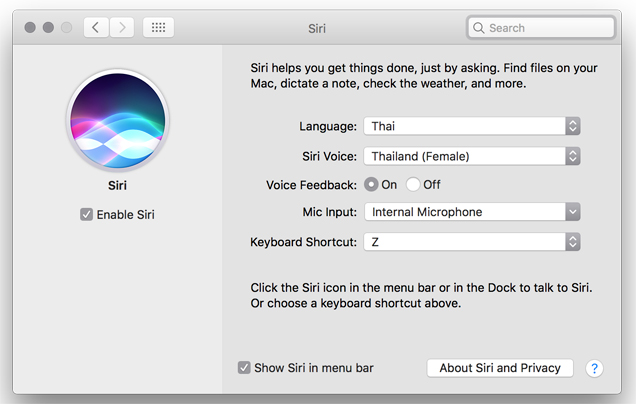Click About Siri and Privacy button
The height and width of the screenshot is (404, 636).
500,368
